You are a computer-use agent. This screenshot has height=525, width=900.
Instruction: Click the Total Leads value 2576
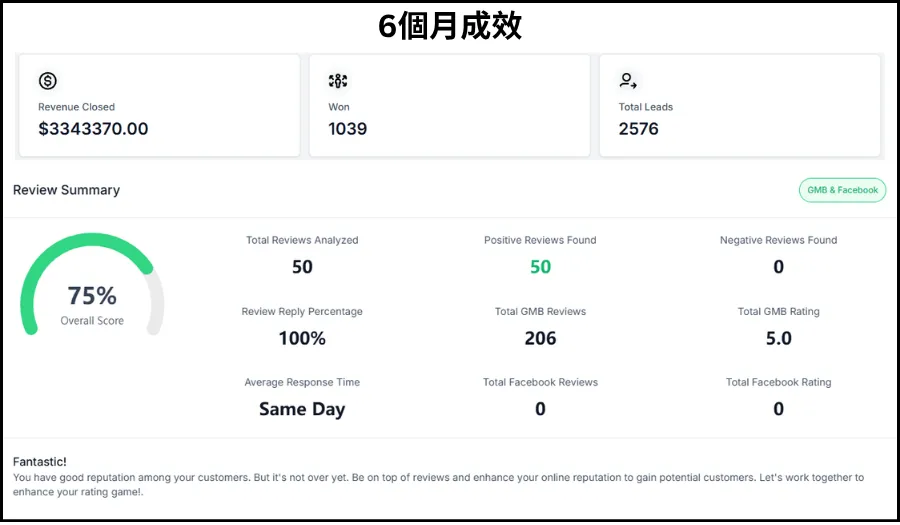click(638, 129)
